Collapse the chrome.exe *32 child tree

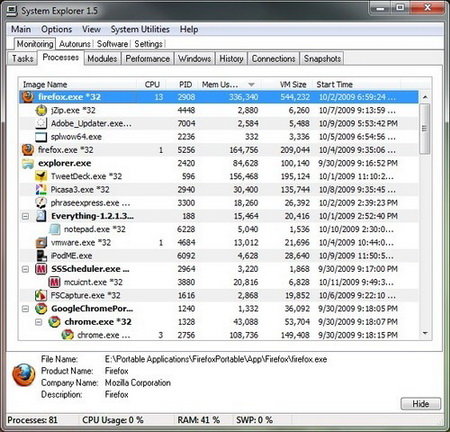(x=39, y=322)
